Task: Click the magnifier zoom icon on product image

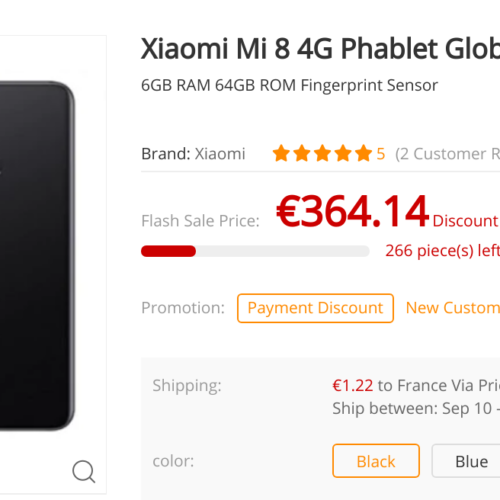Action: click(84, 471)
